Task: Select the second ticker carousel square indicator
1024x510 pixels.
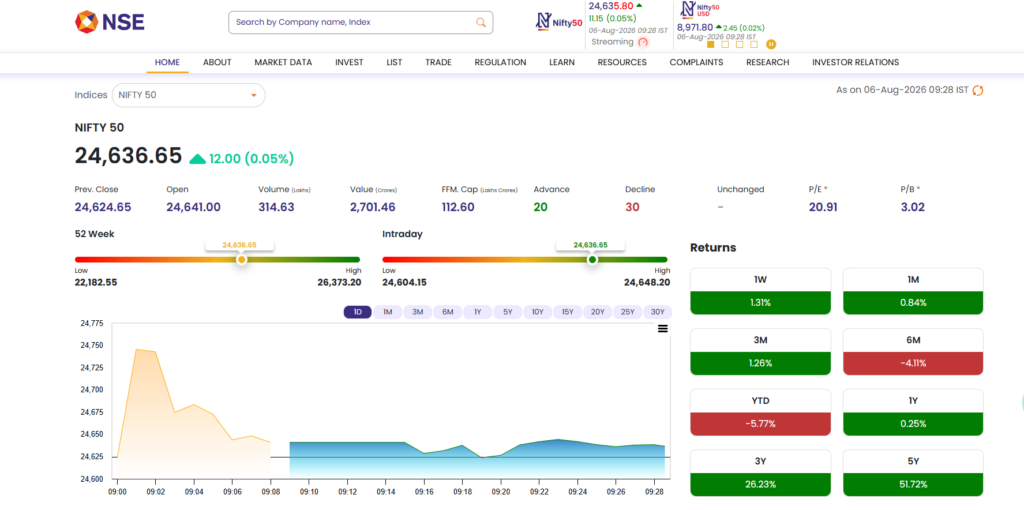Action: (x=726, y=44)
